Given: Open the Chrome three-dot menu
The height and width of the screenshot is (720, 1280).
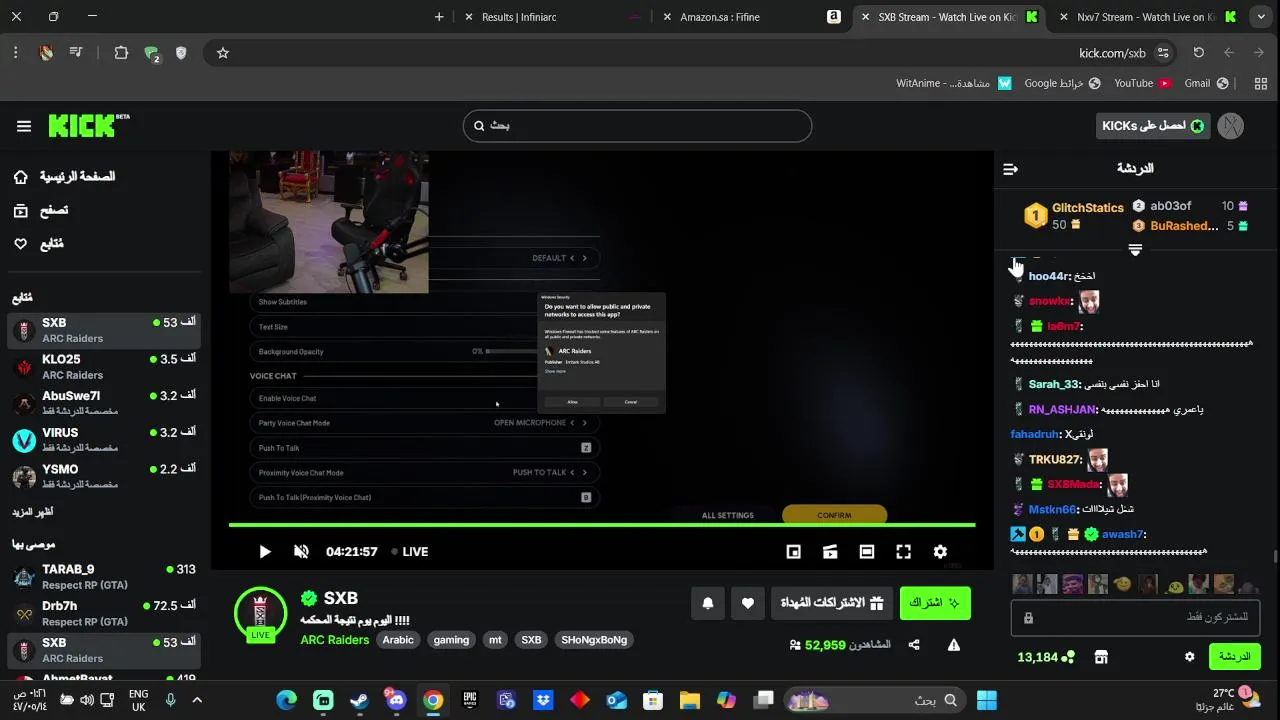Looking at the screenshot, I should pyautogui.click(x=15, y=53).
